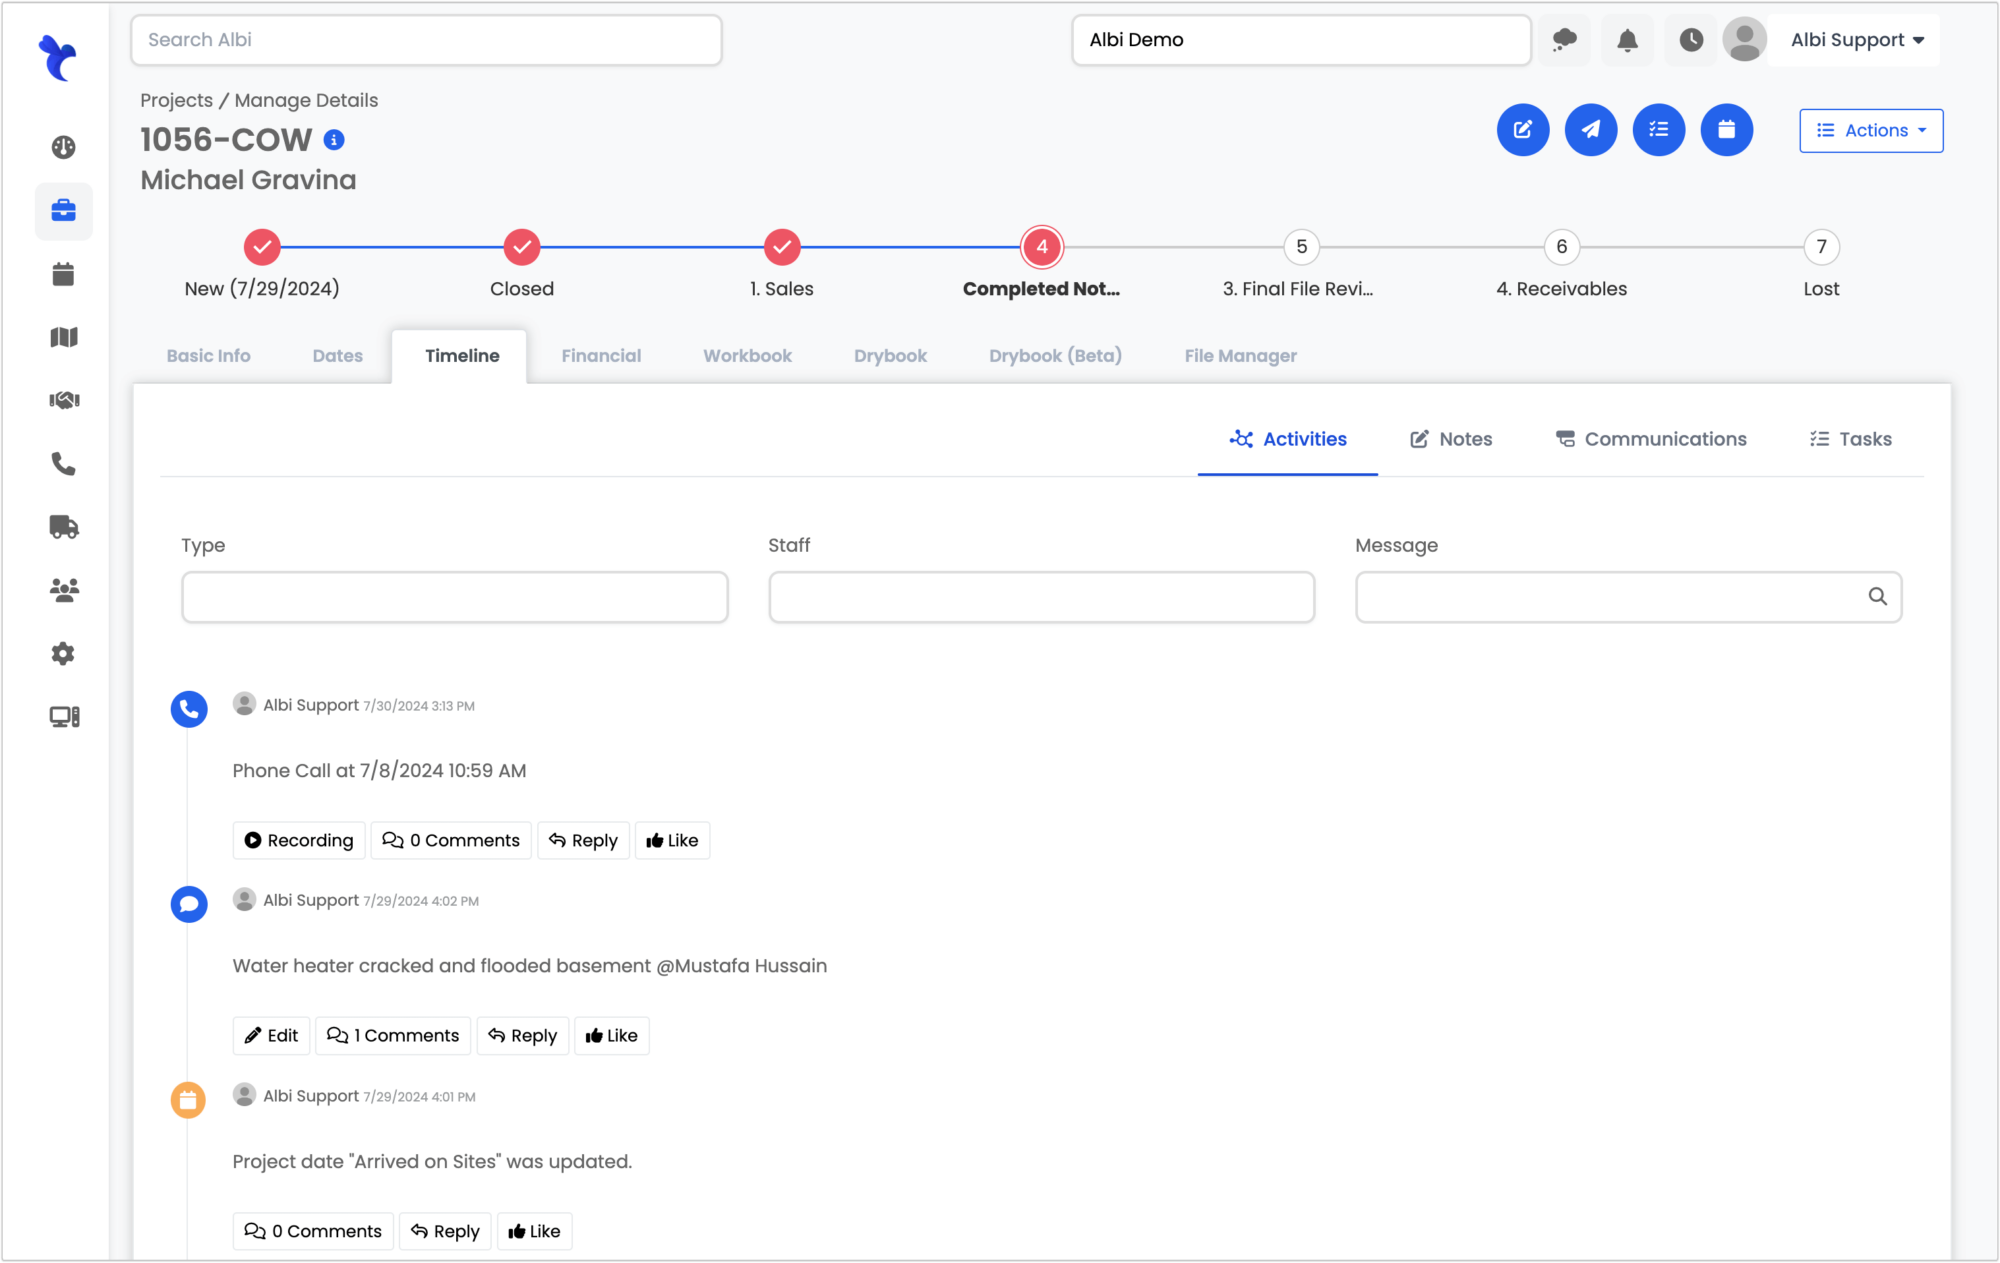Image resolution: width=2000 pixels, height=1263 pixels.
Task: Open the Dashboard gauge icon in sidebar
Action: (x=63, y=147)
